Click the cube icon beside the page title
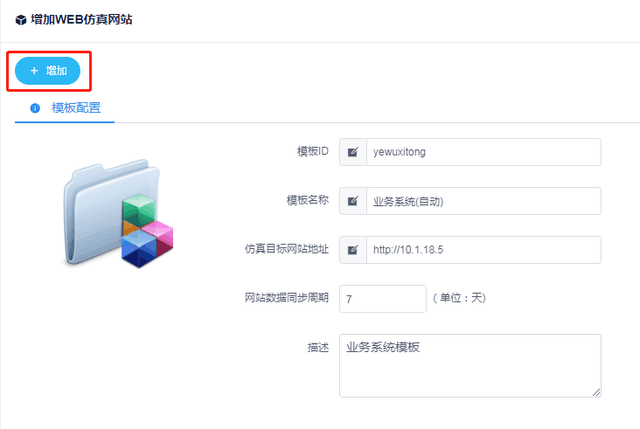640x429 pixels. pos(20,19)
